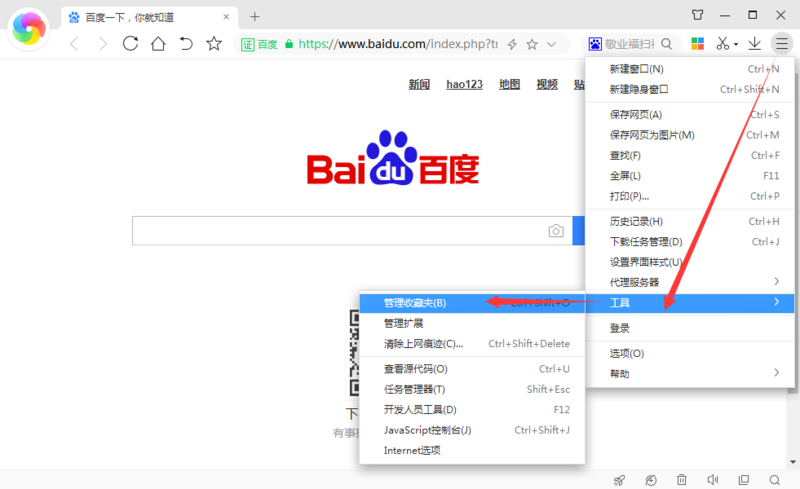This screenshot has height=489, width=800.
Task: Click the search magnifier in search box
Action: pos(666,44)
